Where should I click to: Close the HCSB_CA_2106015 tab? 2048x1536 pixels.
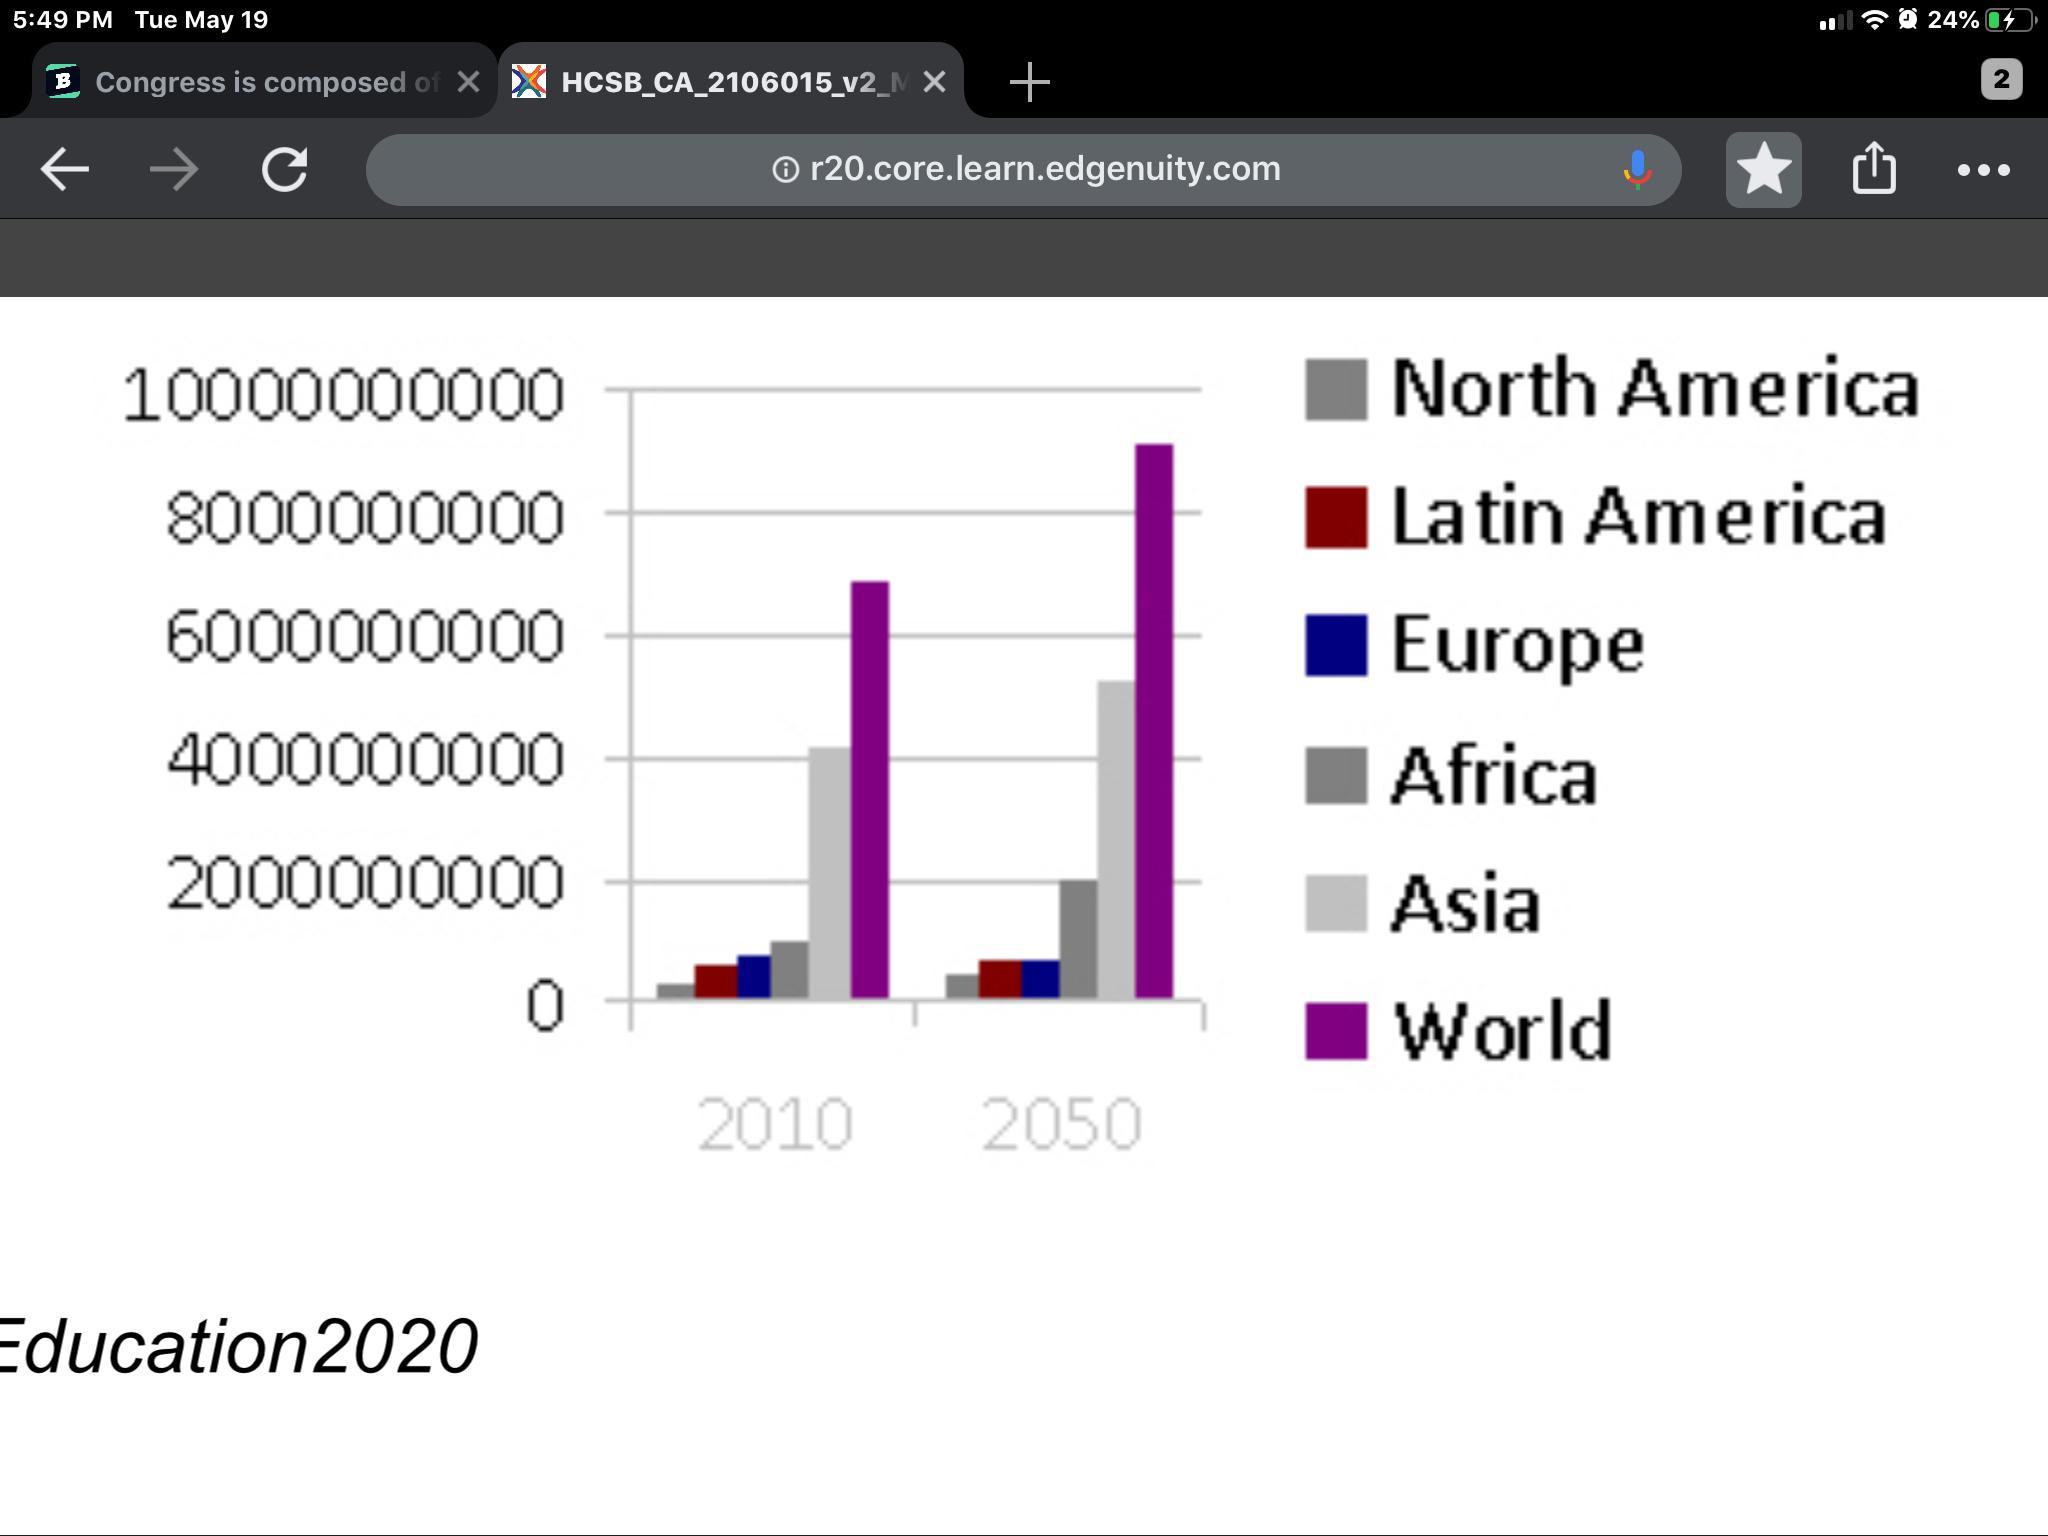pos(934,82)
